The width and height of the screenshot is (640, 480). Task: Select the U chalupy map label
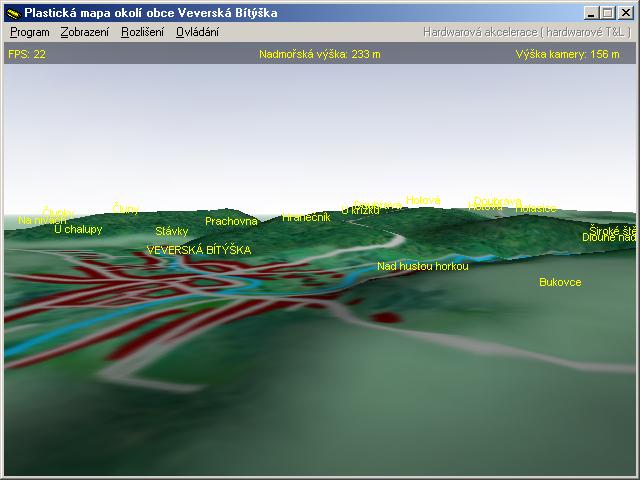click(78, 229)
